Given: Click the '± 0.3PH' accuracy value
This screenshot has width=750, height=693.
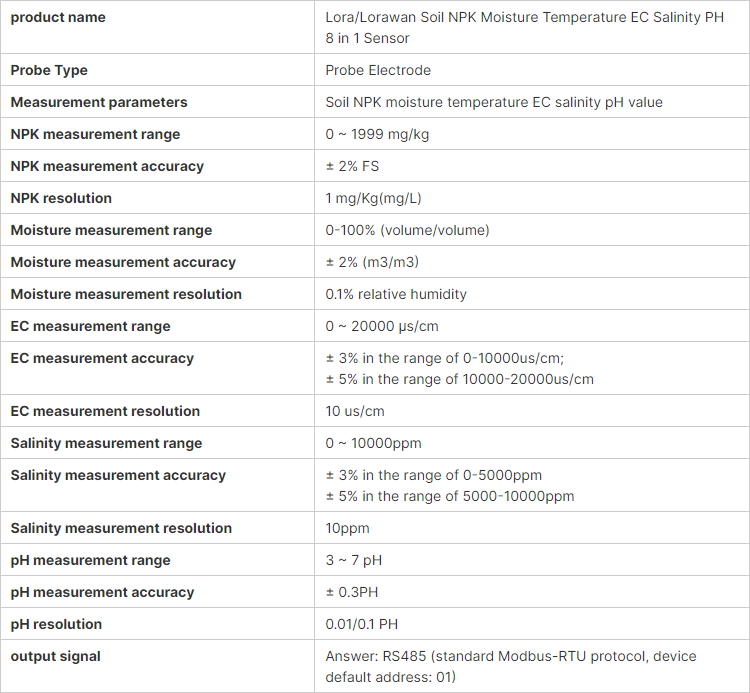Looking at the screenshot, I should pyautogui.click(x=352, y=592).
